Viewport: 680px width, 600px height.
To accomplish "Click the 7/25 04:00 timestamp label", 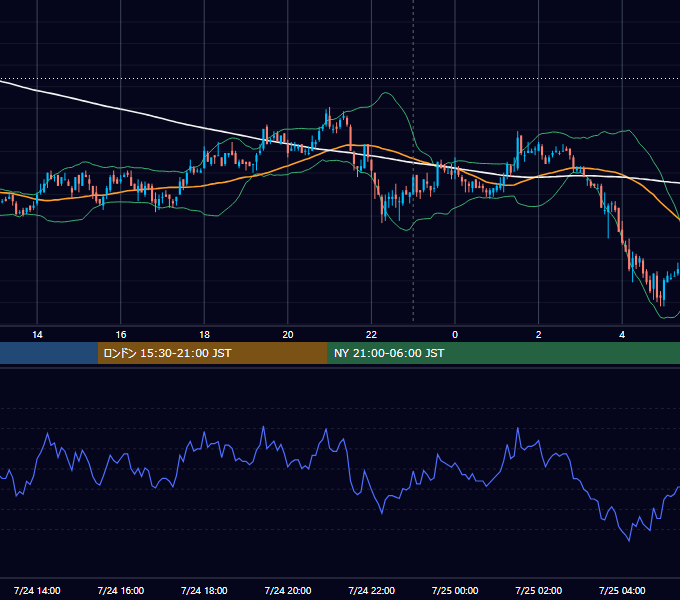I will (x=622, y=590).
